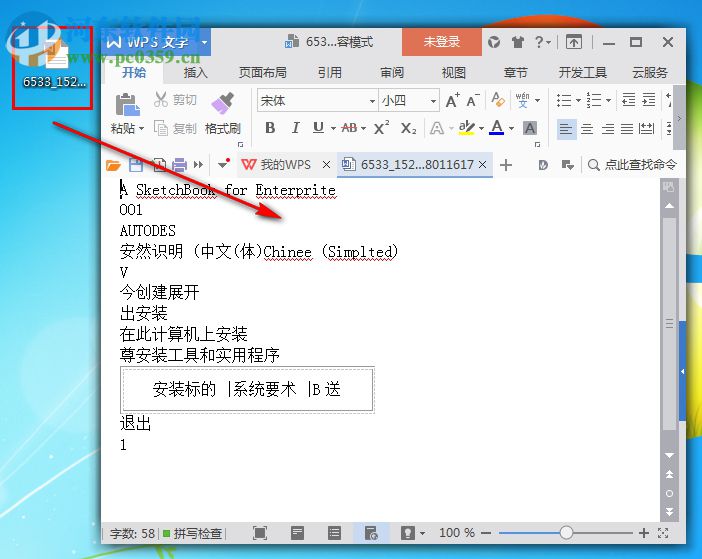Open 引用 ribbon tab

[330, 73]
